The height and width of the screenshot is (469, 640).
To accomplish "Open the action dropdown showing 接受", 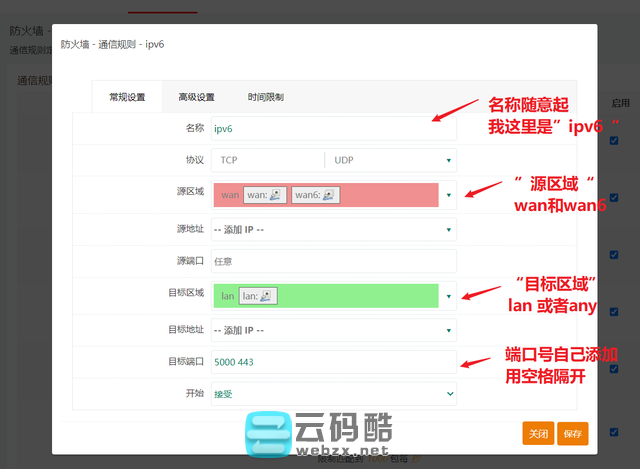I will (332, 394).
